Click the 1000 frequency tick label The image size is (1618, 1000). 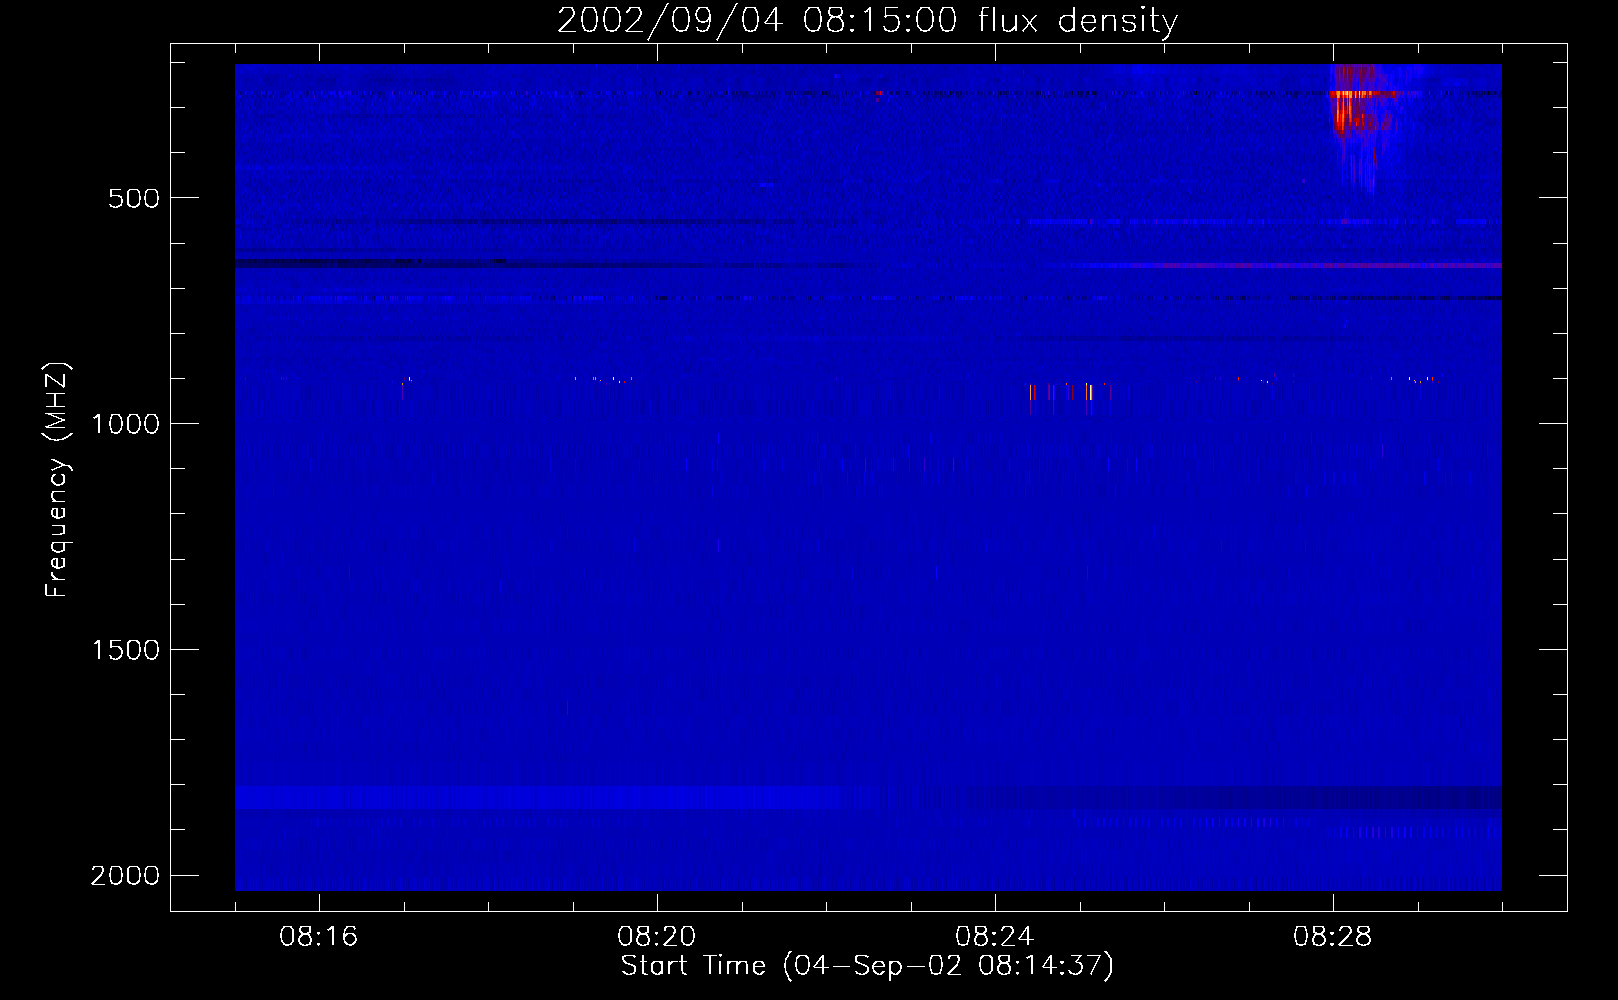[125, 424]
